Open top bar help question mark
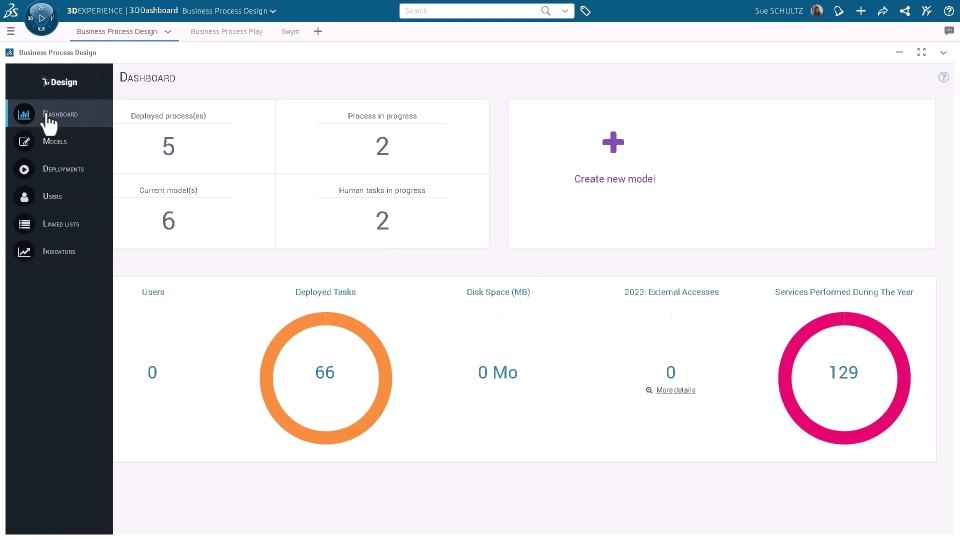960x540 pixels. (948, 11)
